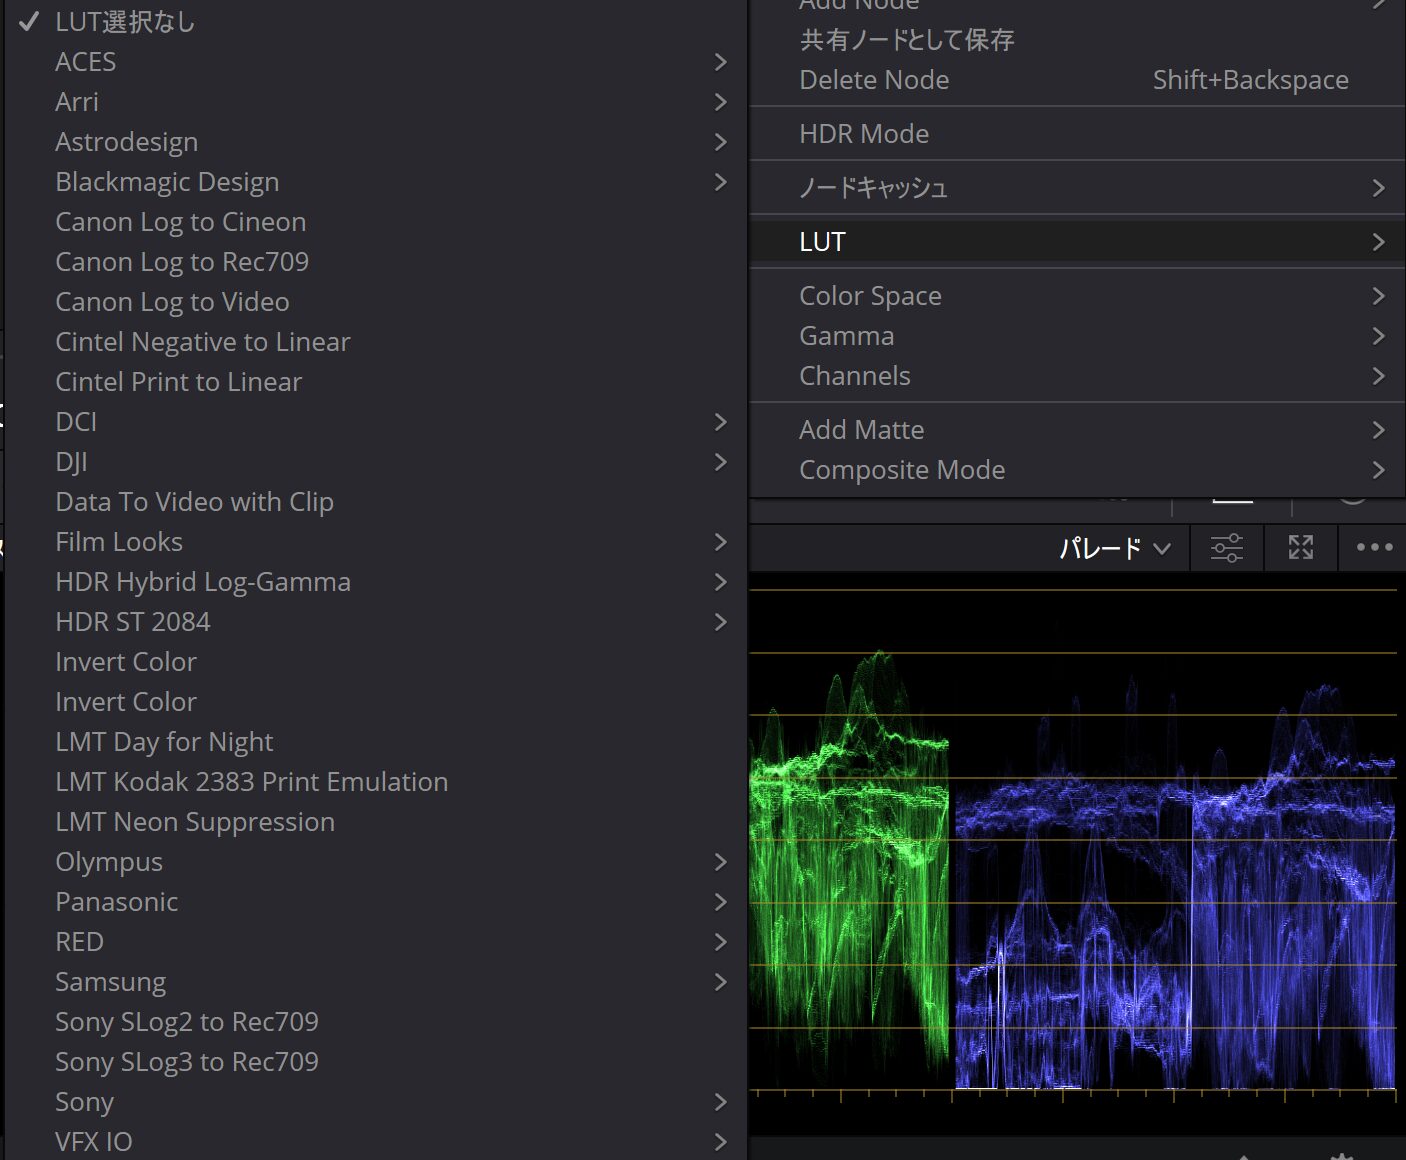This screenshot has width=1406, height=1160.
Task: Open the Color Space submenu
Action: click(1077, 296)
